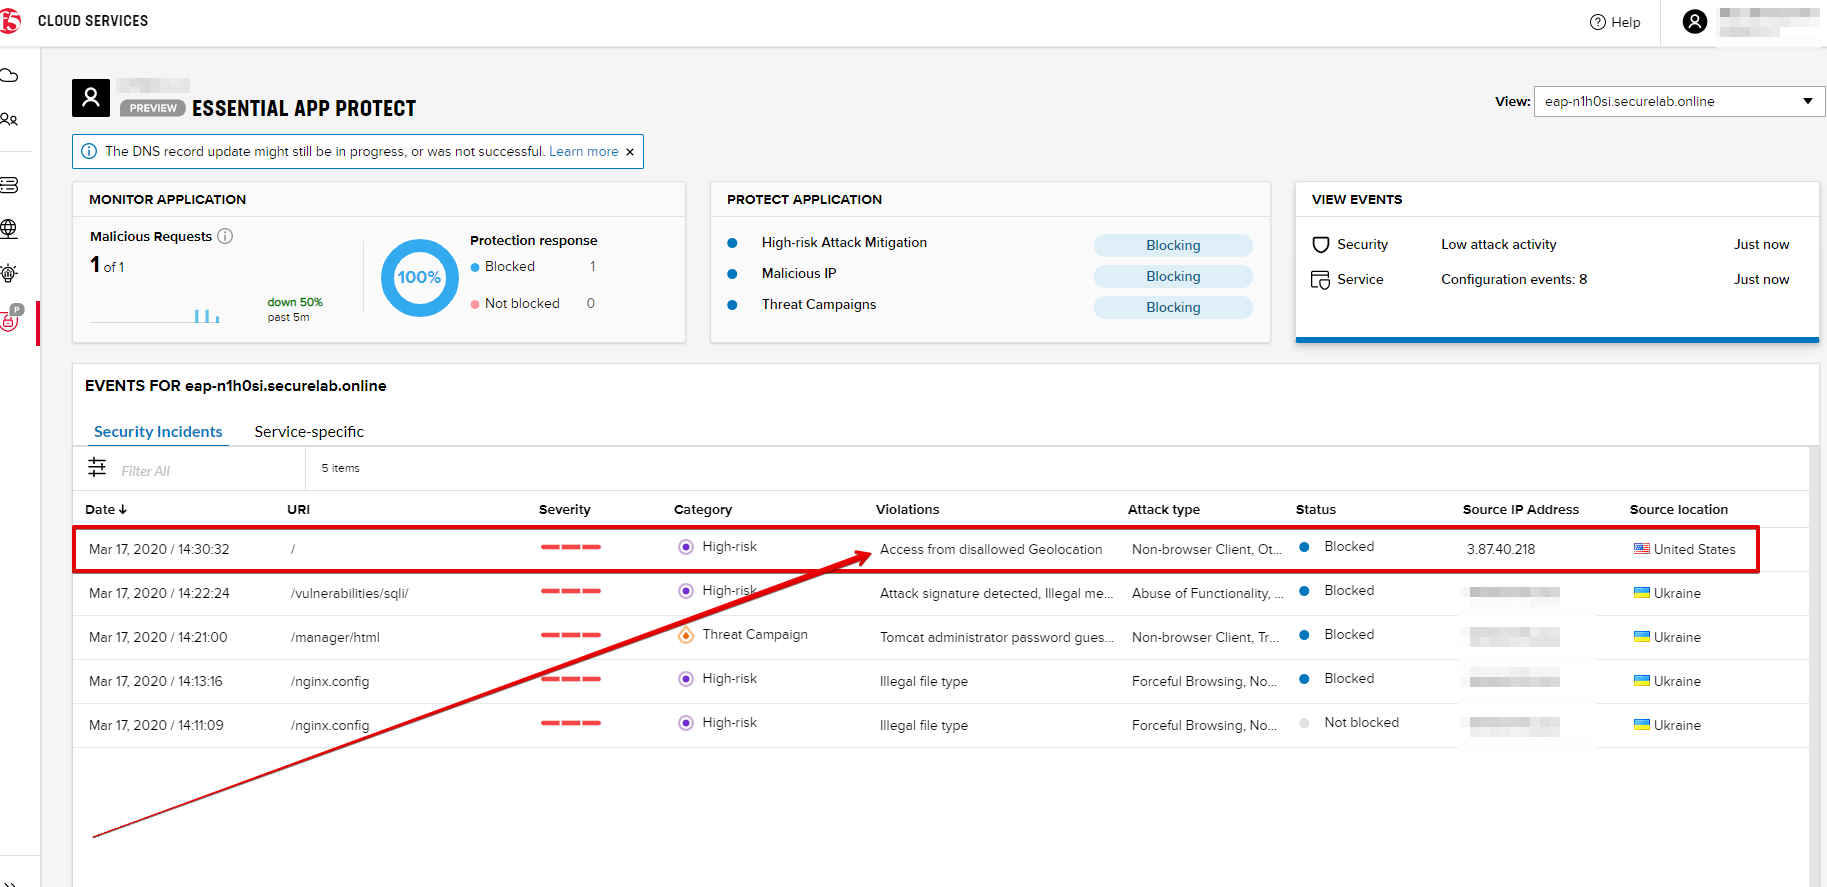Viewport: 1827px width, 887px height.
Task: Click the filter sliders icon
Action: click(97, 467)
